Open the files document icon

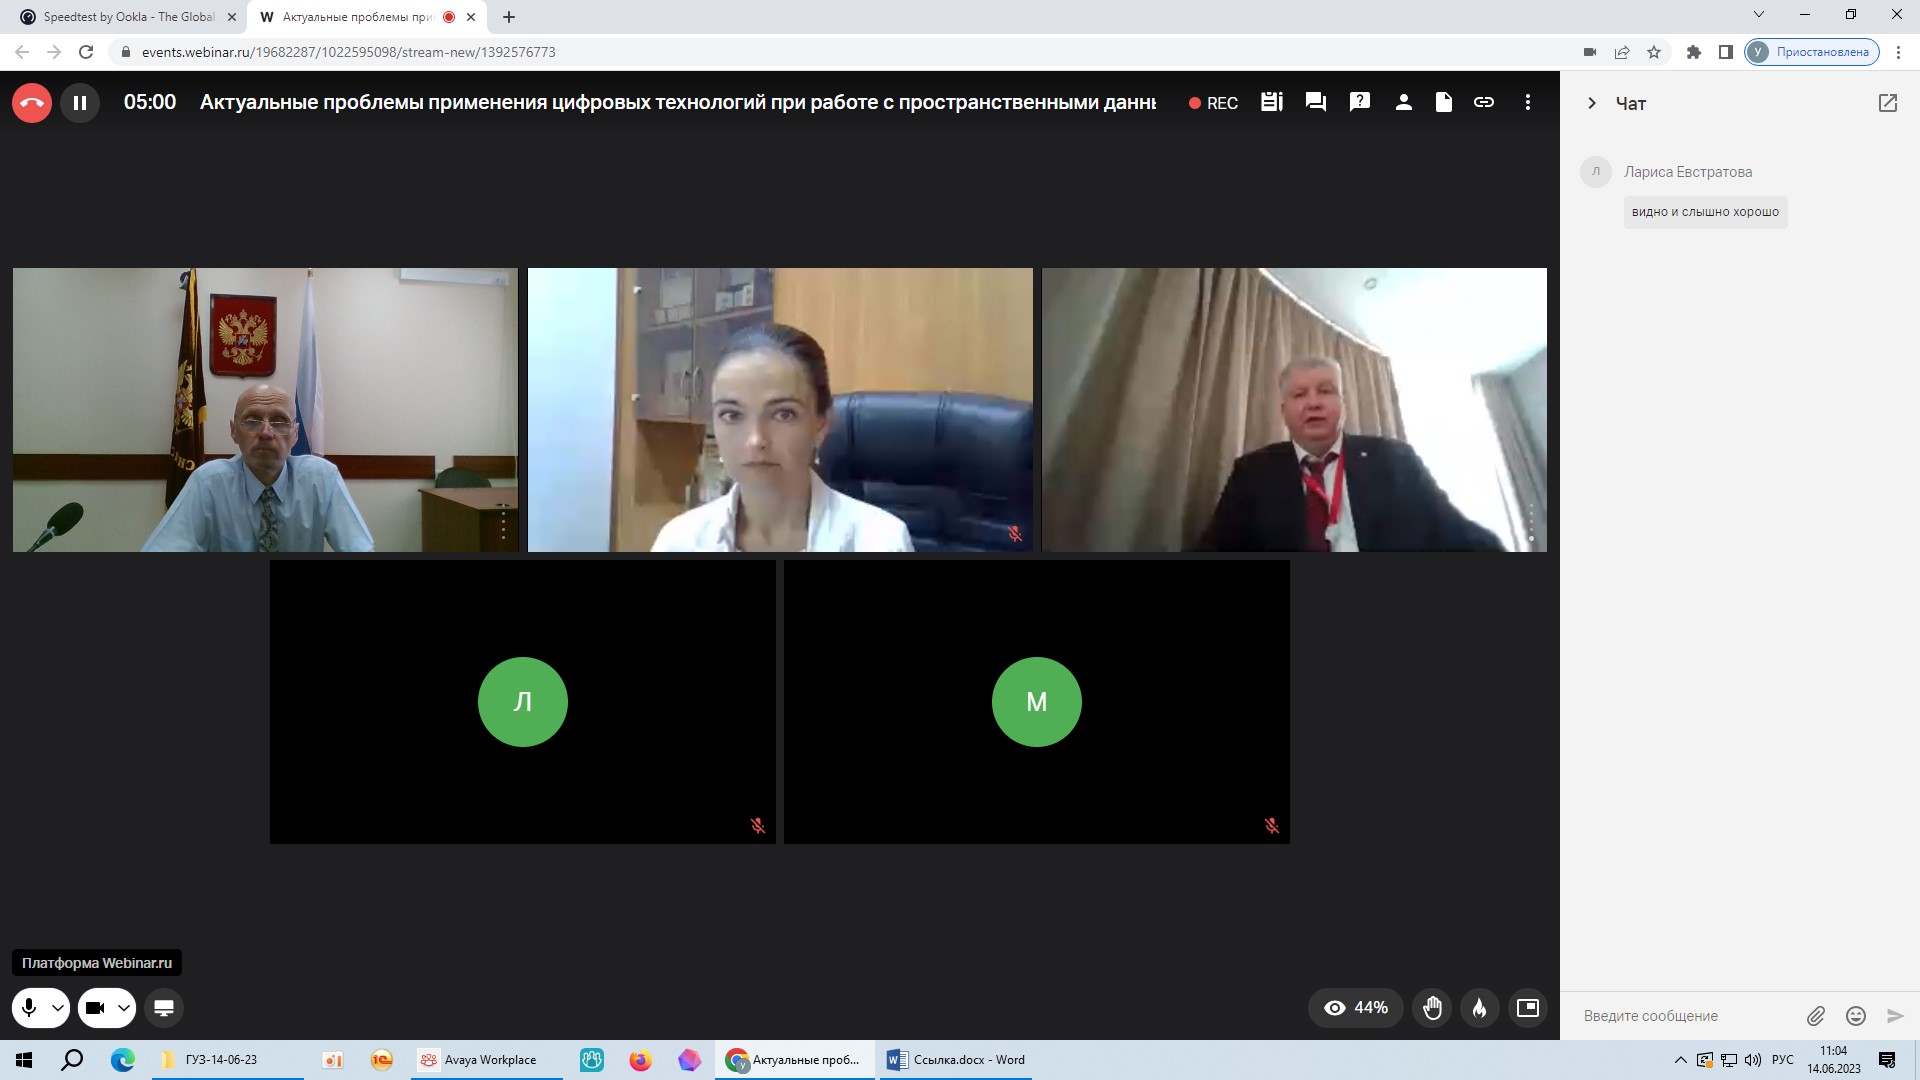pyautogui.click(x=1444, y=102)
